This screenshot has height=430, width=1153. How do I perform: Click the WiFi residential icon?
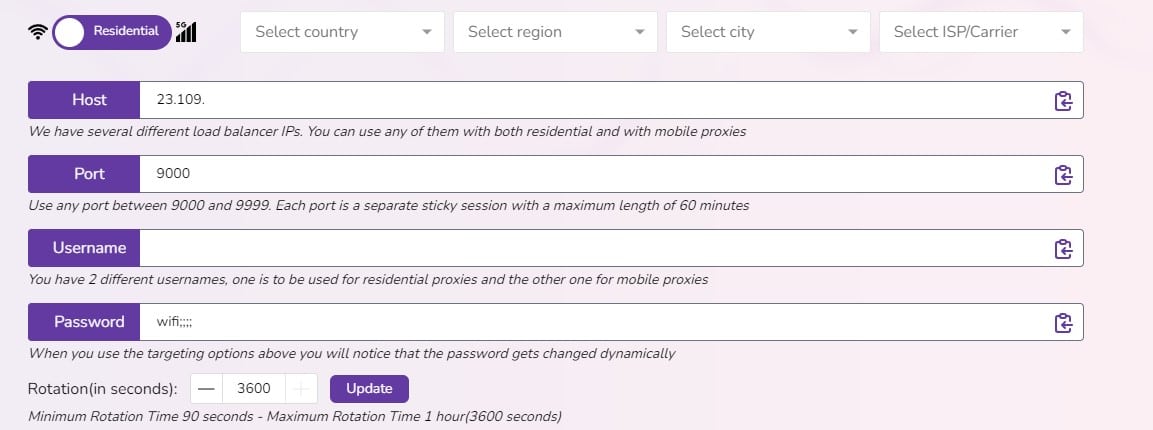pos(38,32)
